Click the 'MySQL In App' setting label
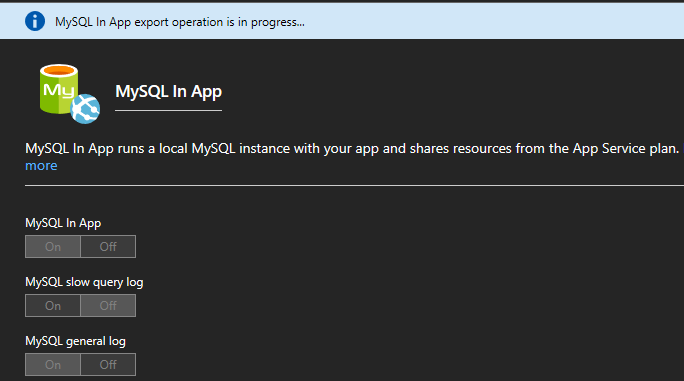684x381 pixels. [x=63, y=223]
